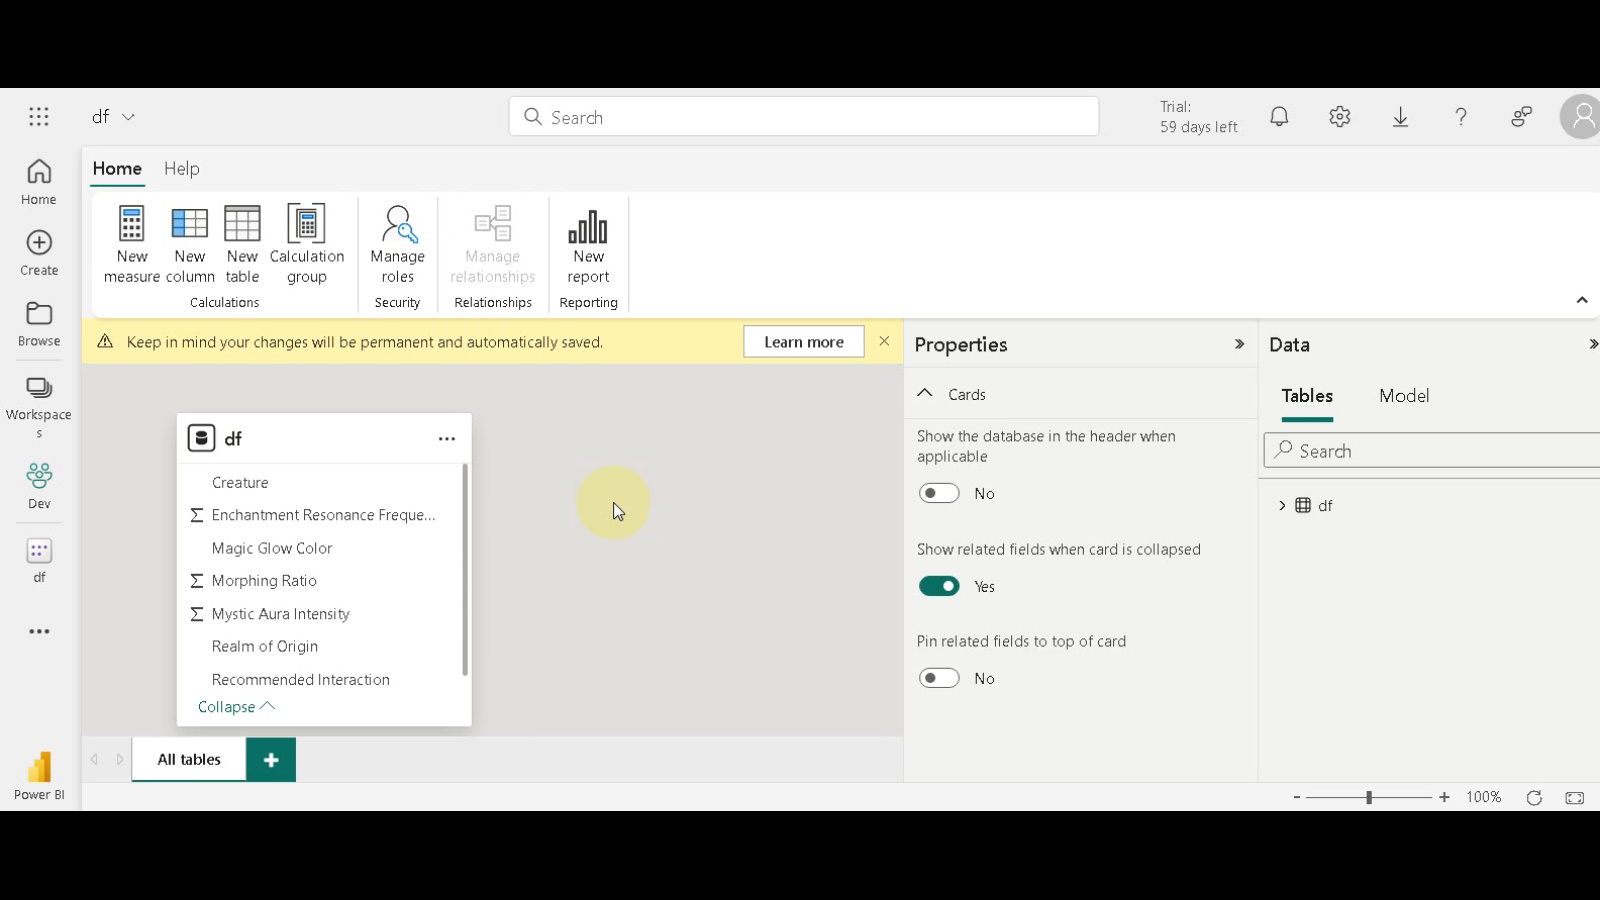Image resolution: width=1600 pixels, height=900 pixels.
Task: Switch to the Help ribbon tab
Action: point(182,169)
